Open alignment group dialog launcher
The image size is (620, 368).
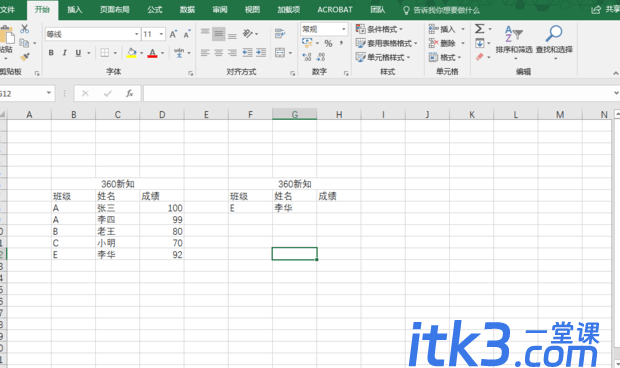tap(293, 73)
